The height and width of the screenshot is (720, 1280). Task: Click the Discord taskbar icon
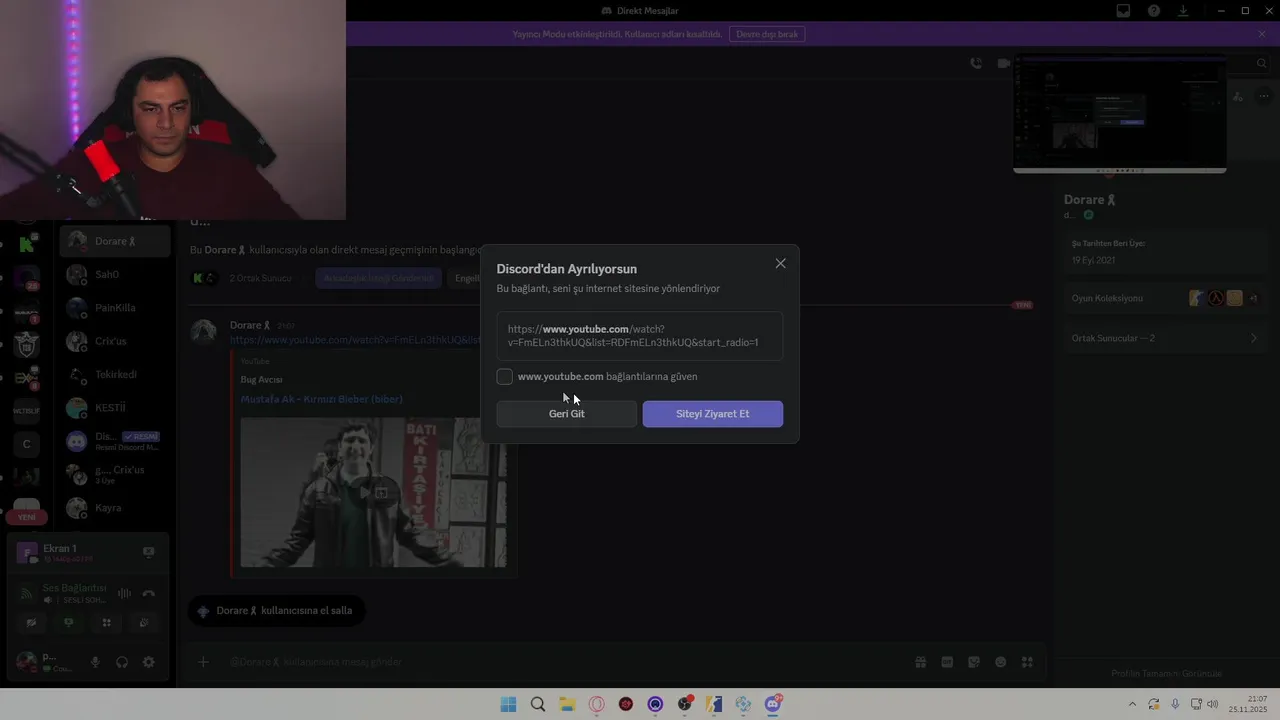tap(773, 704)
